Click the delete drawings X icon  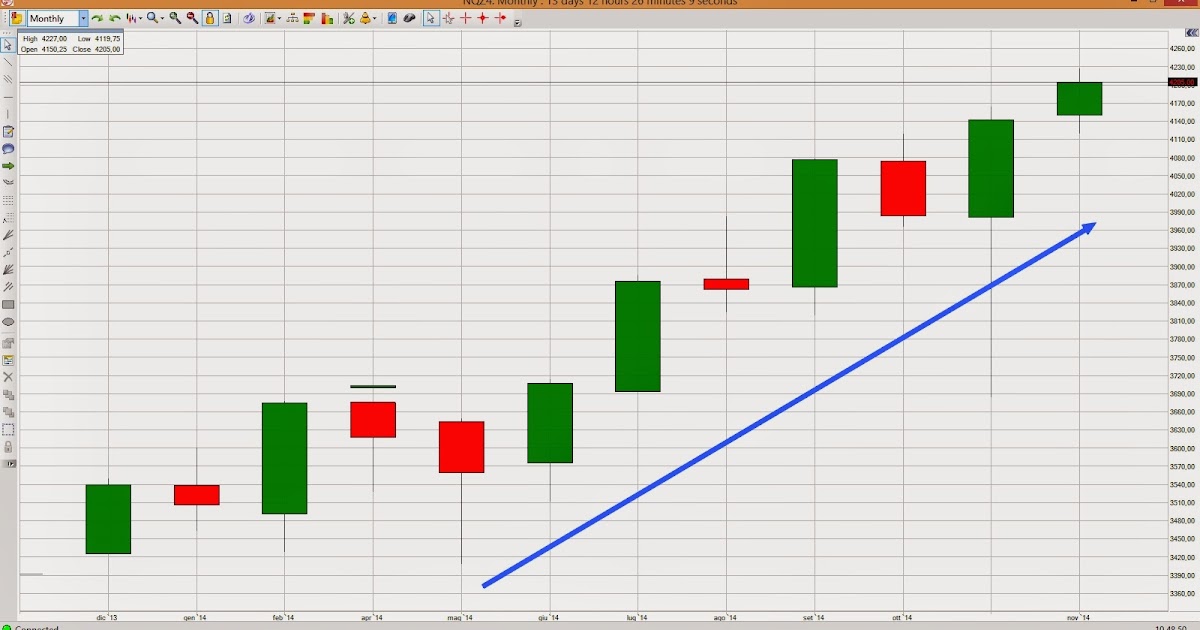click(9, 377)
